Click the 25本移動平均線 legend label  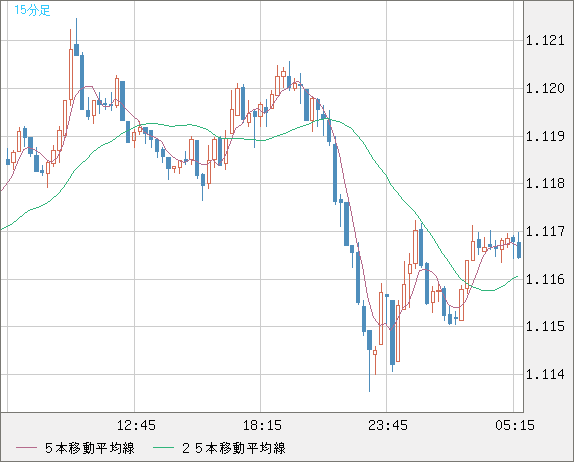[234, 448]
